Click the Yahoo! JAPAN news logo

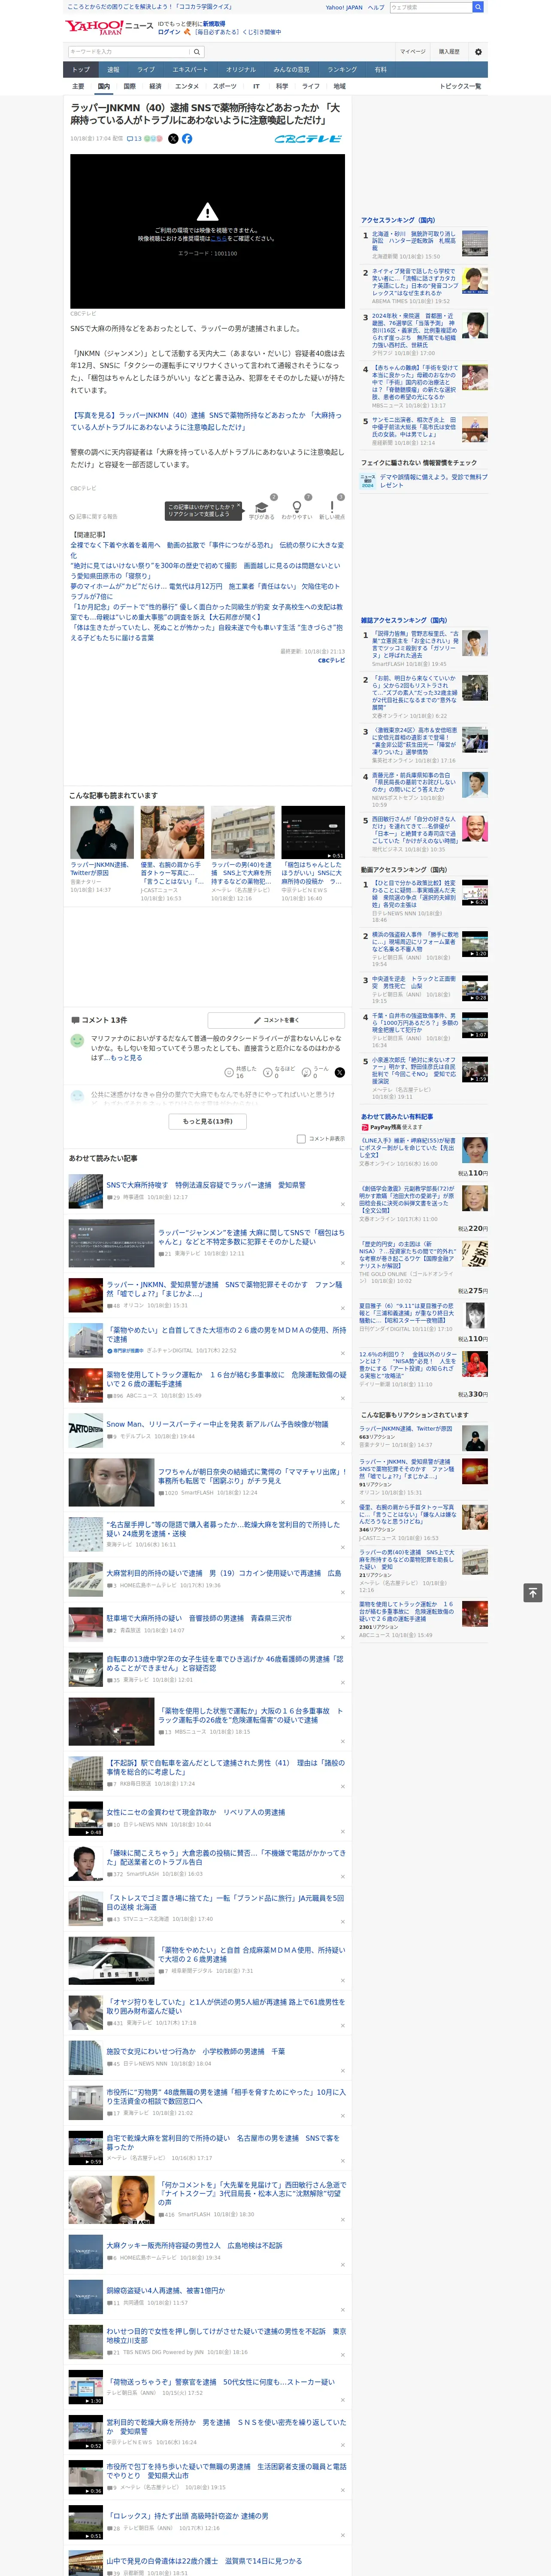(x=109, y=27)
